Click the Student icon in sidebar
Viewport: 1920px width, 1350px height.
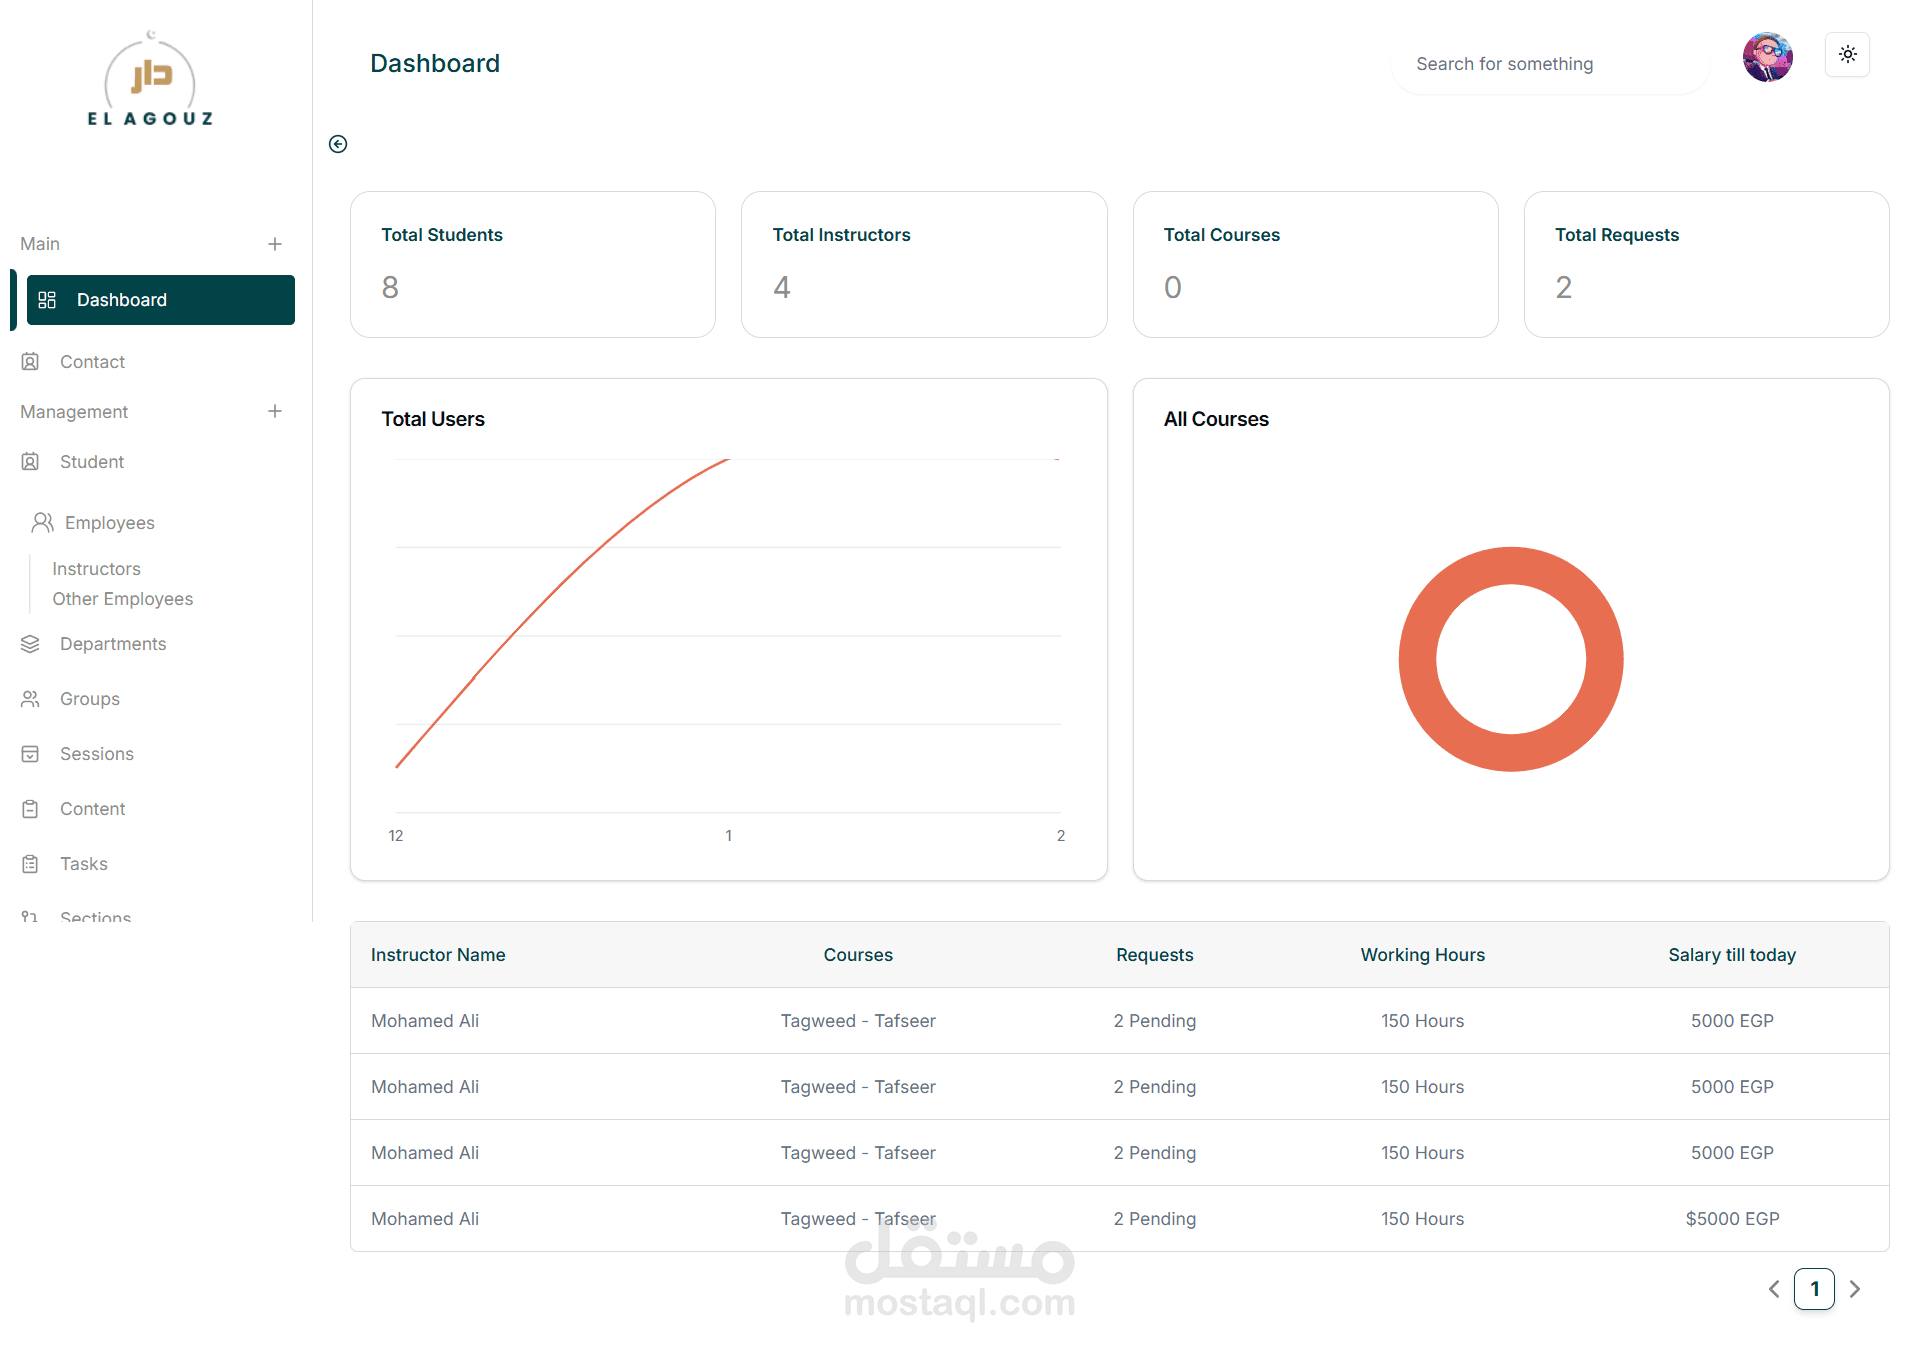pos(30,462)
